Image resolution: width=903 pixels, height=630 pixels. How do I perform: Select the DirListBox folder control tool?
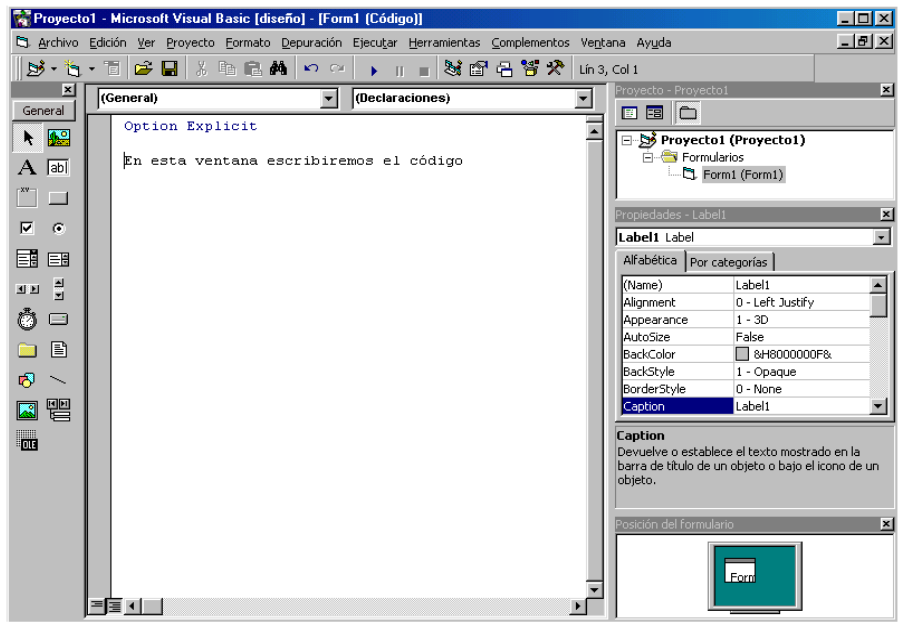click(x=27, y=350)
